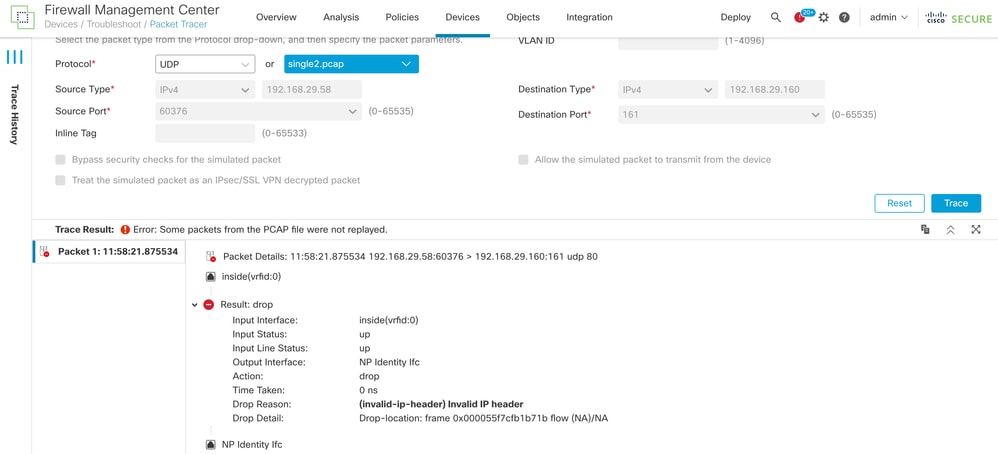Click the Packet 1 drop status icon
This screenshot has width=998, height=454.
[45, 252]
